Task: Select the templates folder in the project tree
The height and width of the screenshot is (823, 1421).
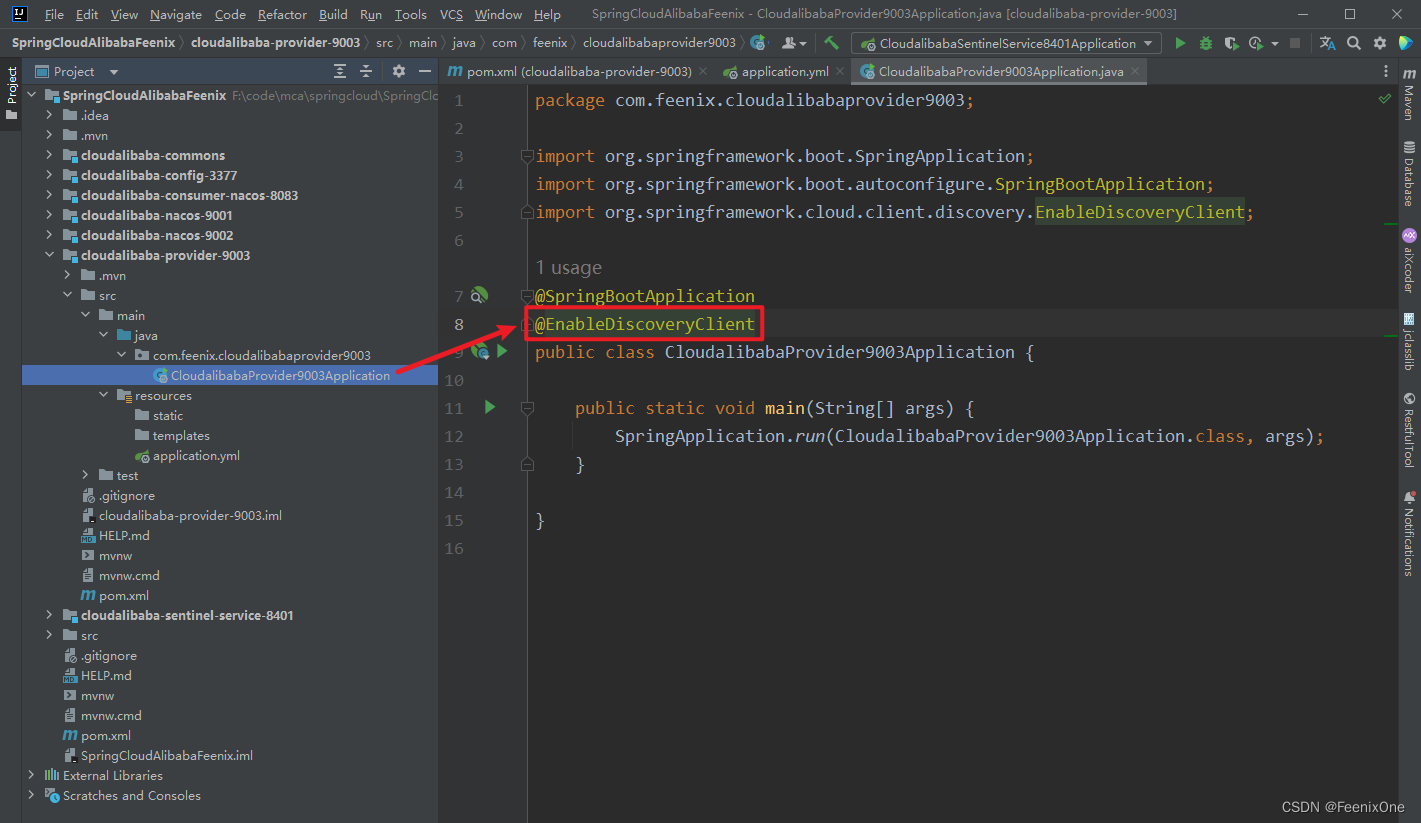Action: [x=181, y=435]
